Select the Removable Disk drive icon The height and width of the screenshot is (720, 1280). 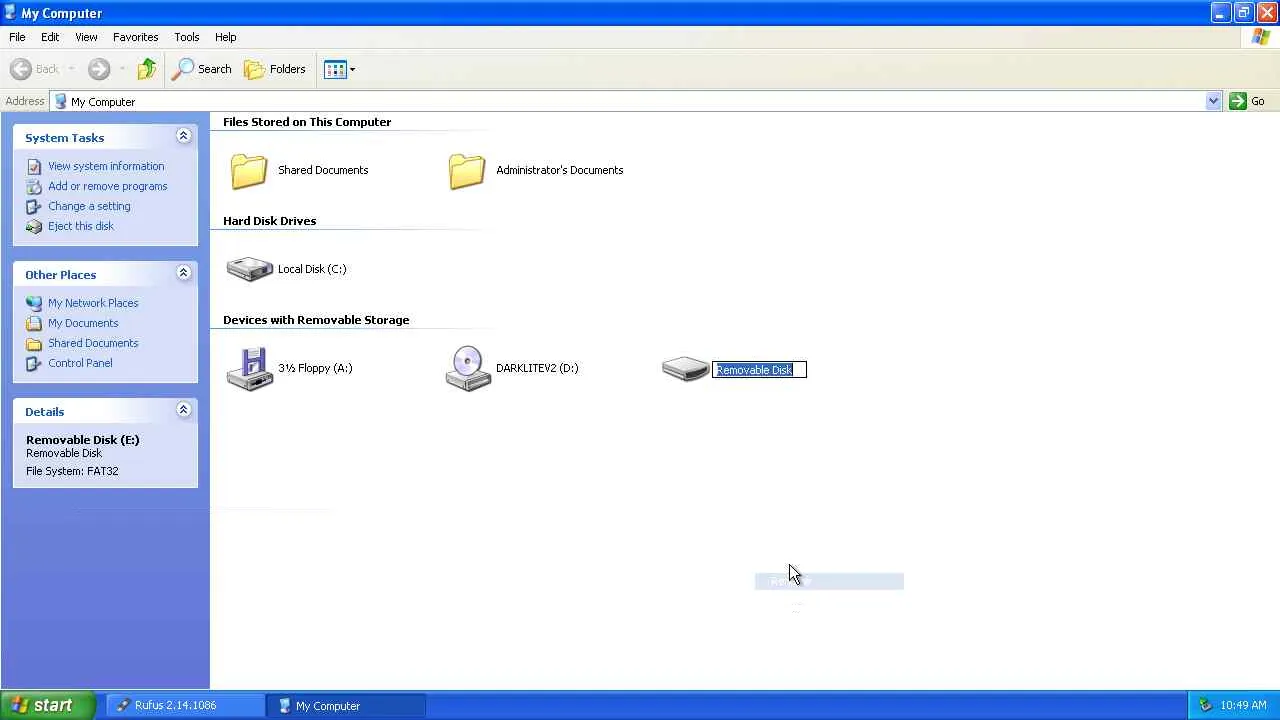[x=686, y=369]
